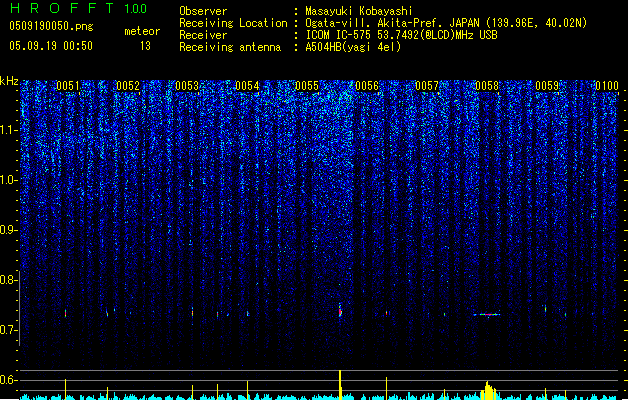The width and height of the screenshot is (629, 400).
Task: Click the 0057 time marker
Action: click(427, 86)
